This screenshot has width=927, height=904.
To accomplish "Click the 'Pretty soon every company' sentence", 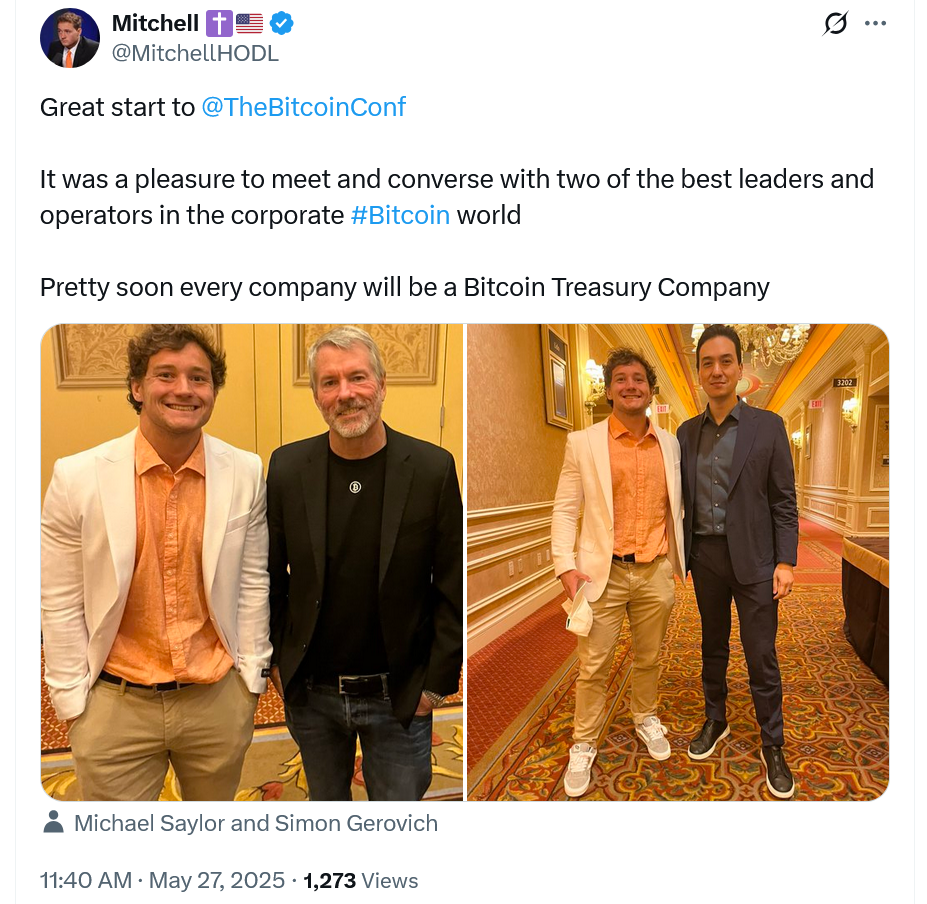I will (x=404, y=287).
